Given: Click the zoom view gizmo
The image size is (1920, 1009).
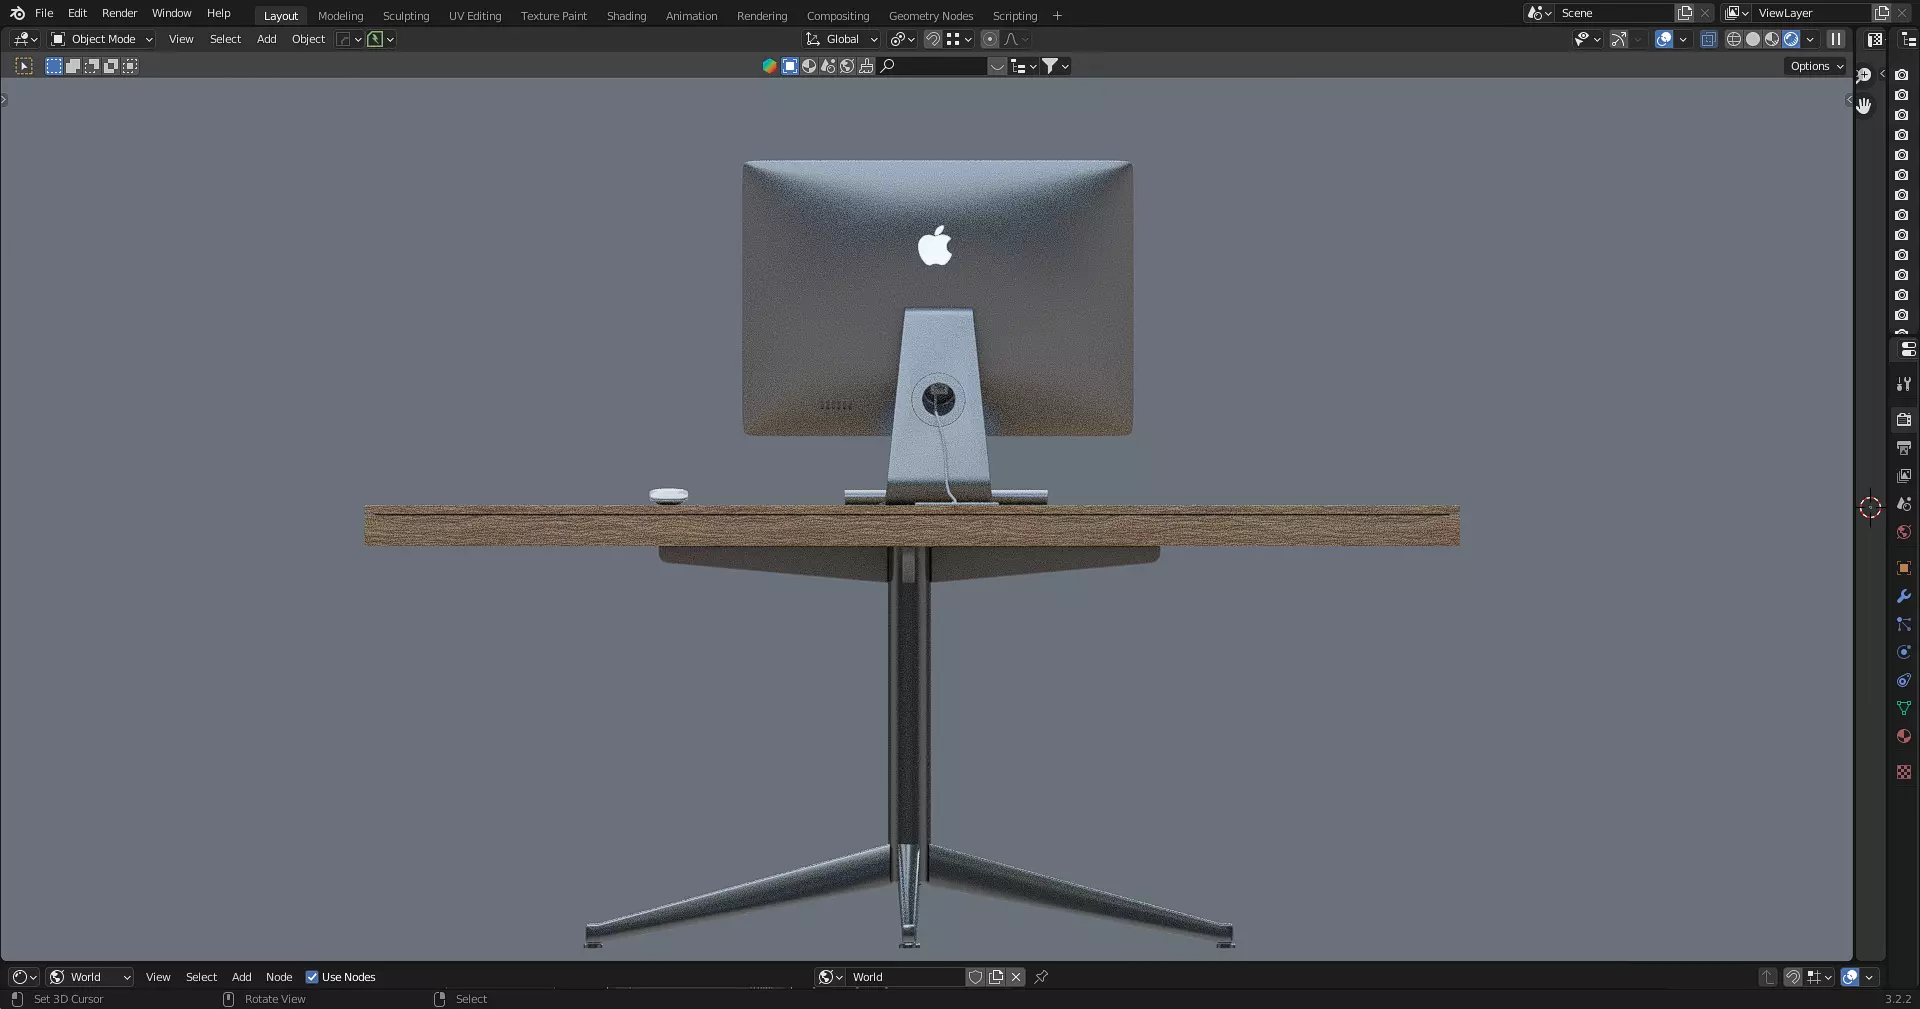Looking at the screenshot, I should [x=1864, y=76].
